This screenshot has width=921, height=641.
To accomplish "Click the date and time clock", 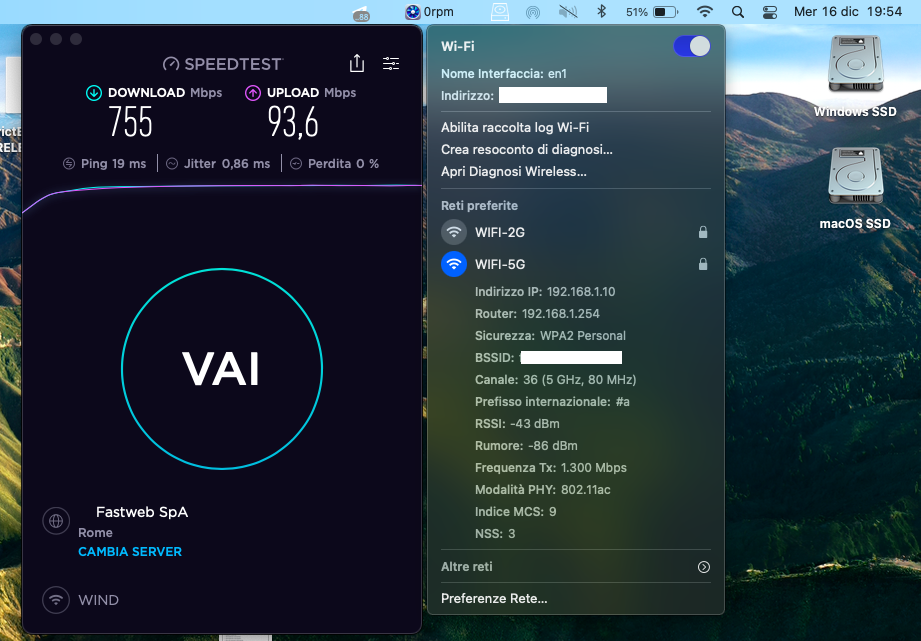I will [848, 12].
